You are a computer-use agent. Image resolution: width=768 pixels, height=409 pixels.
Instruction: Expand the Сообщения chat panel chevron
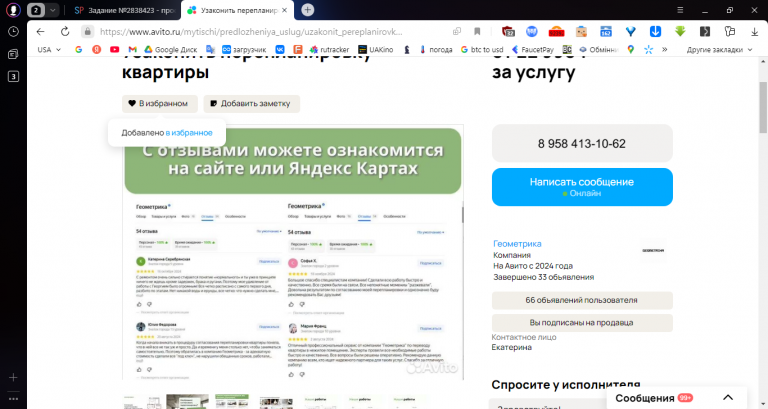(x=728, y=397)
